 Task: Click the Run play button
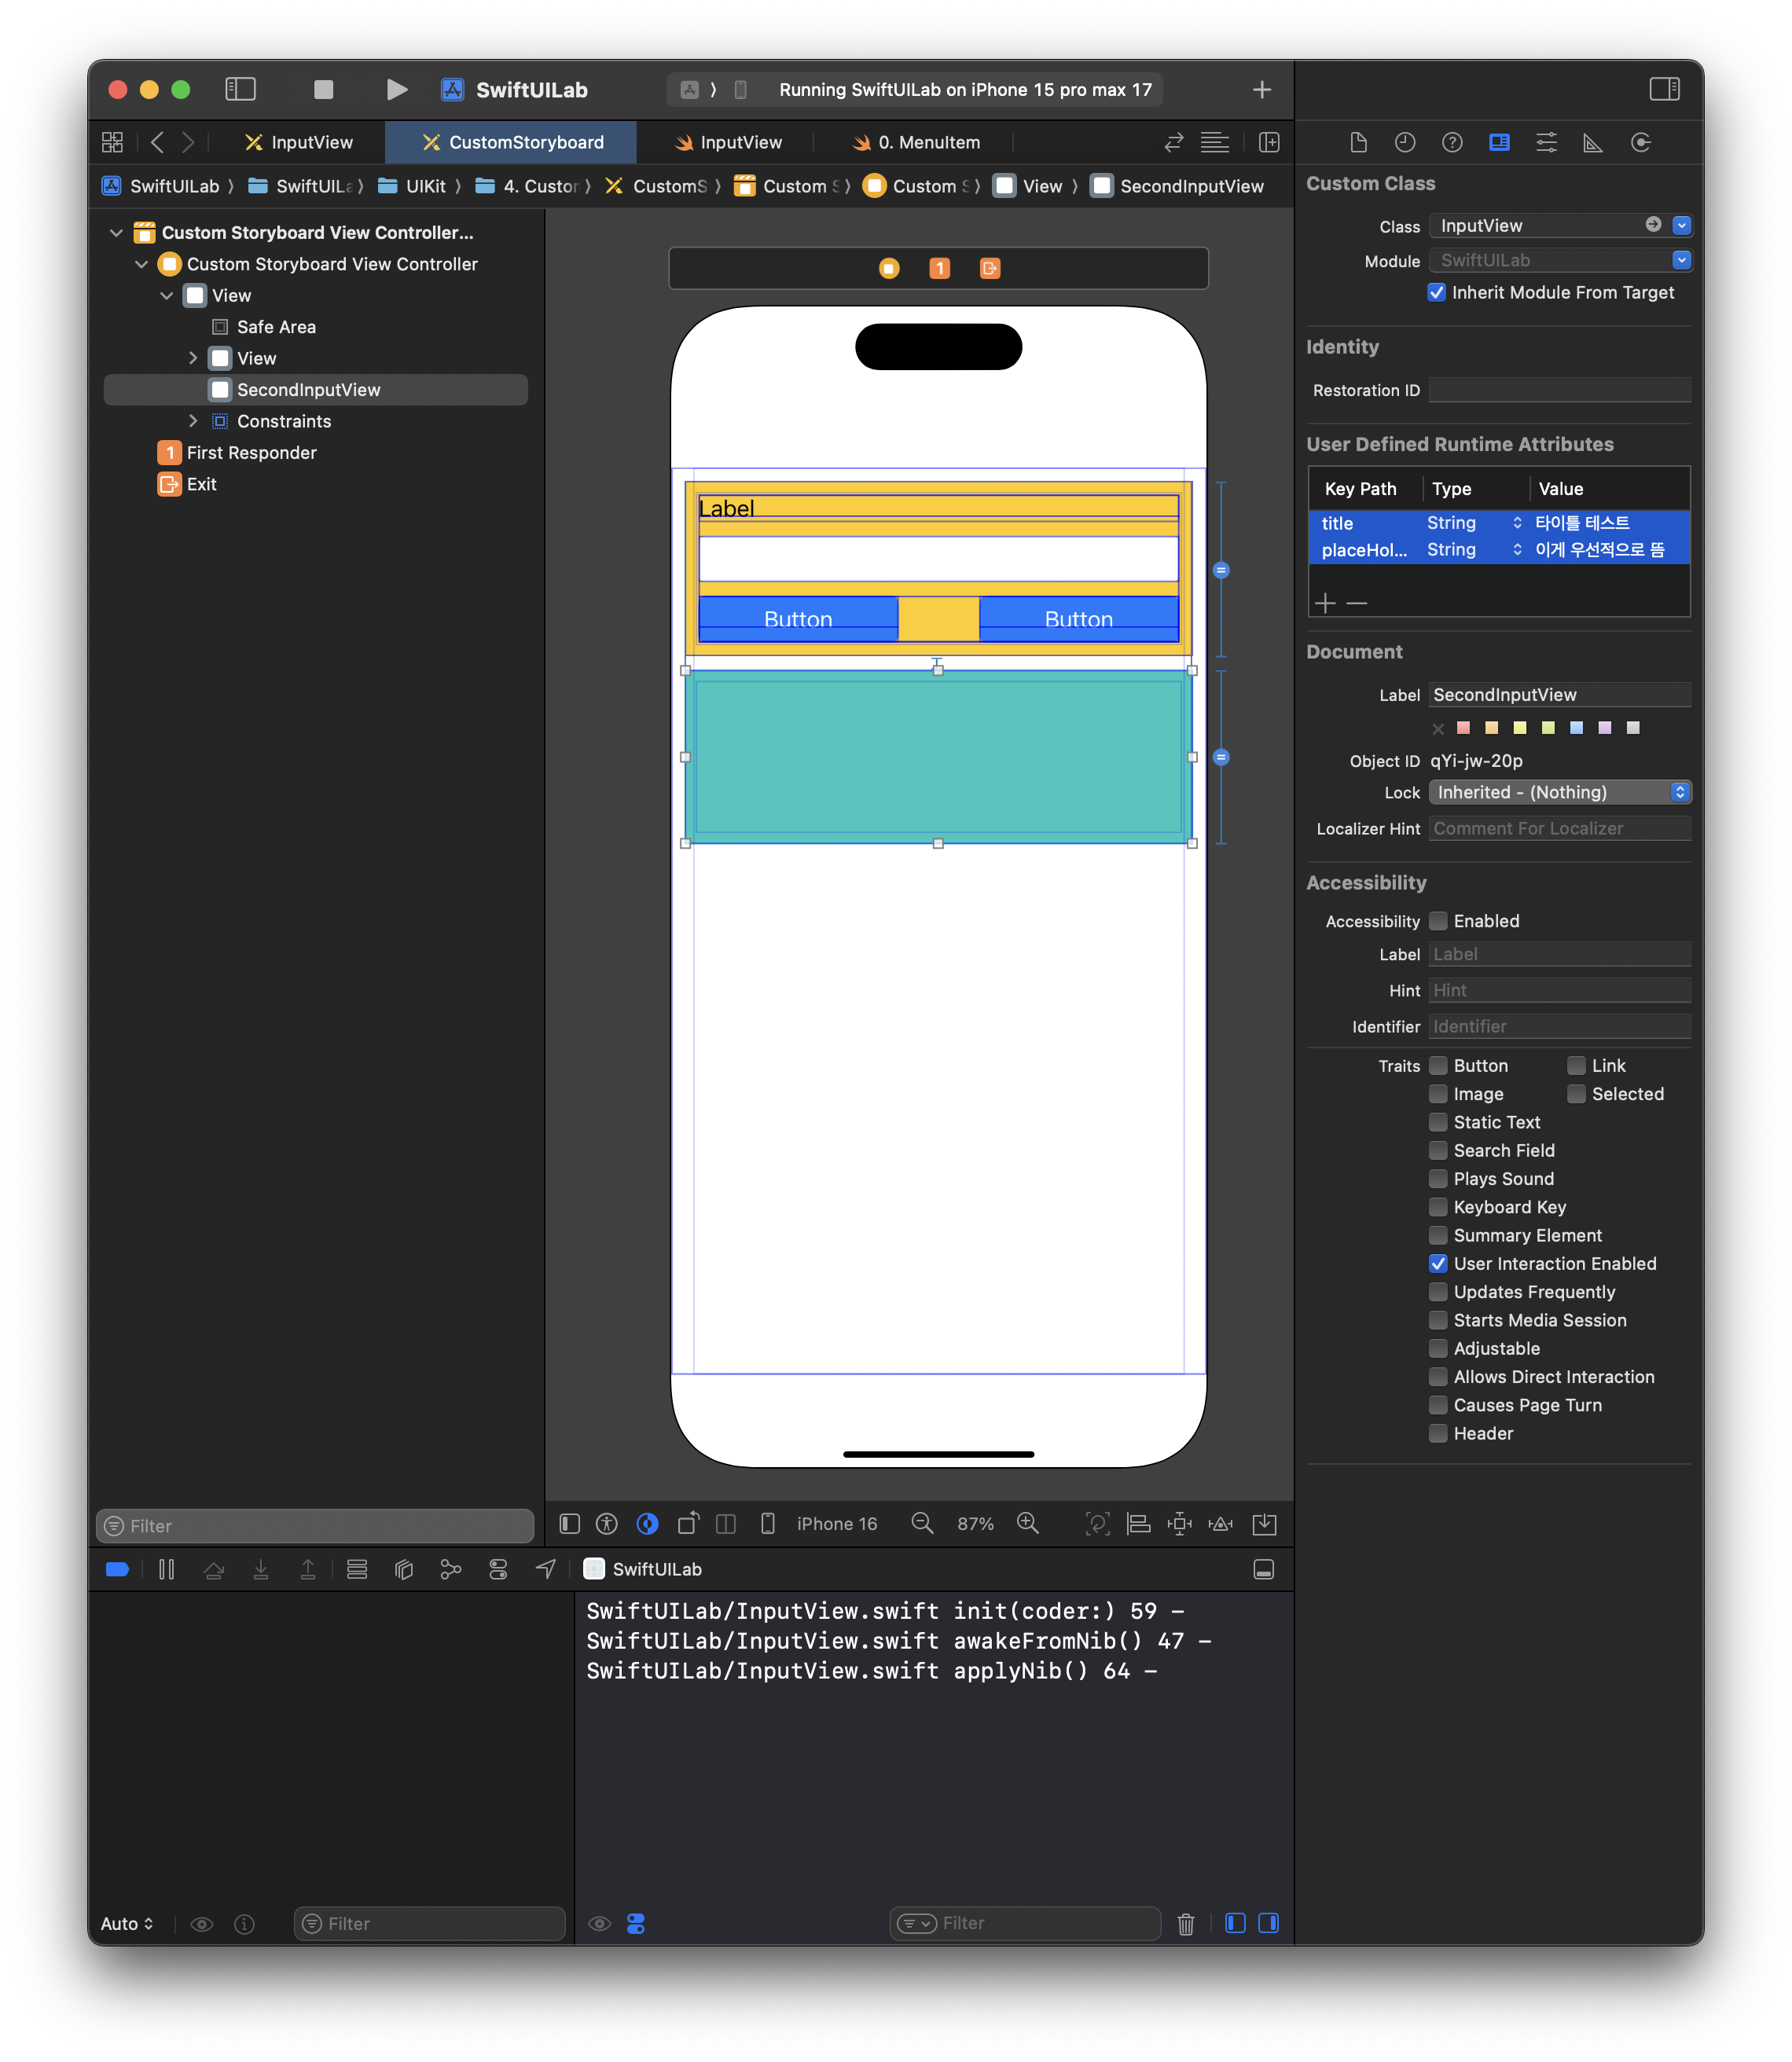396,90
